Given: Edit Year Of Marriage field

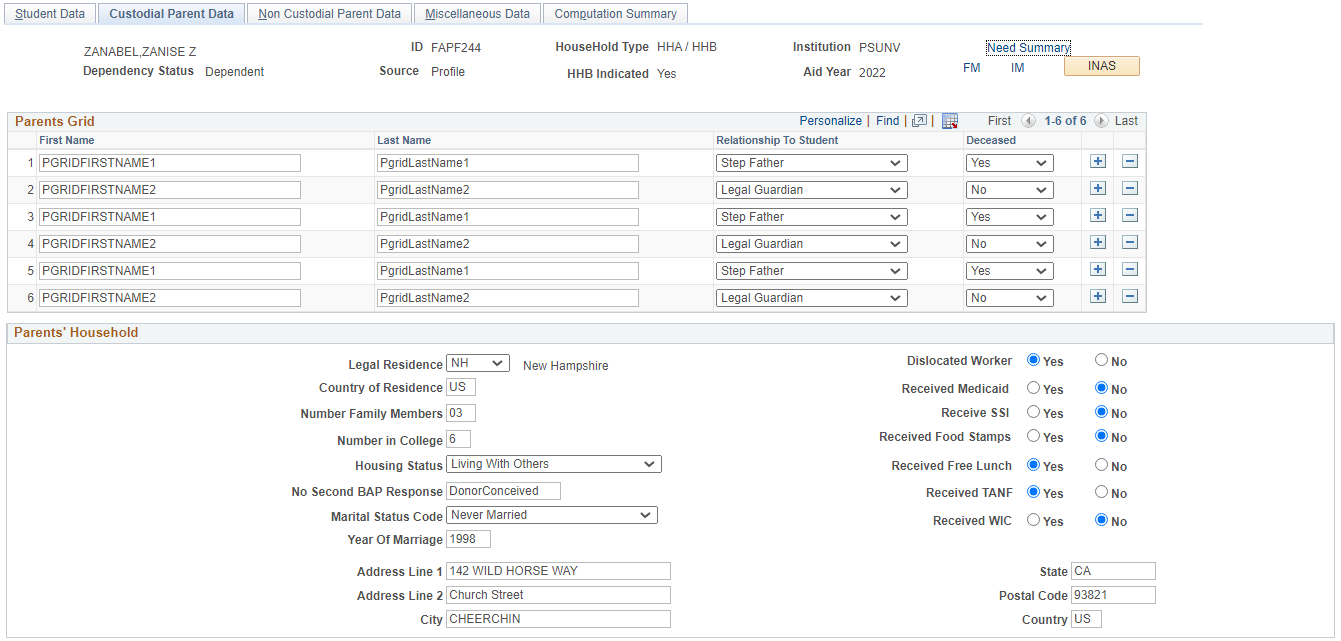Looking at the screenshot, I should (x=468, y=539).
